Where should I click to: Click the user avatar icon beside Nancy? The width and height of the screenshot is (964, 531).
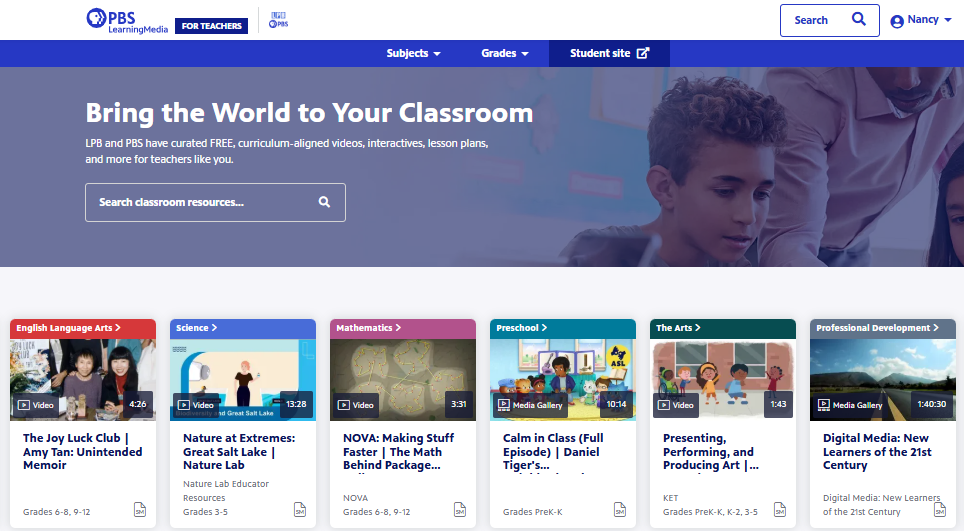[897, 21]
